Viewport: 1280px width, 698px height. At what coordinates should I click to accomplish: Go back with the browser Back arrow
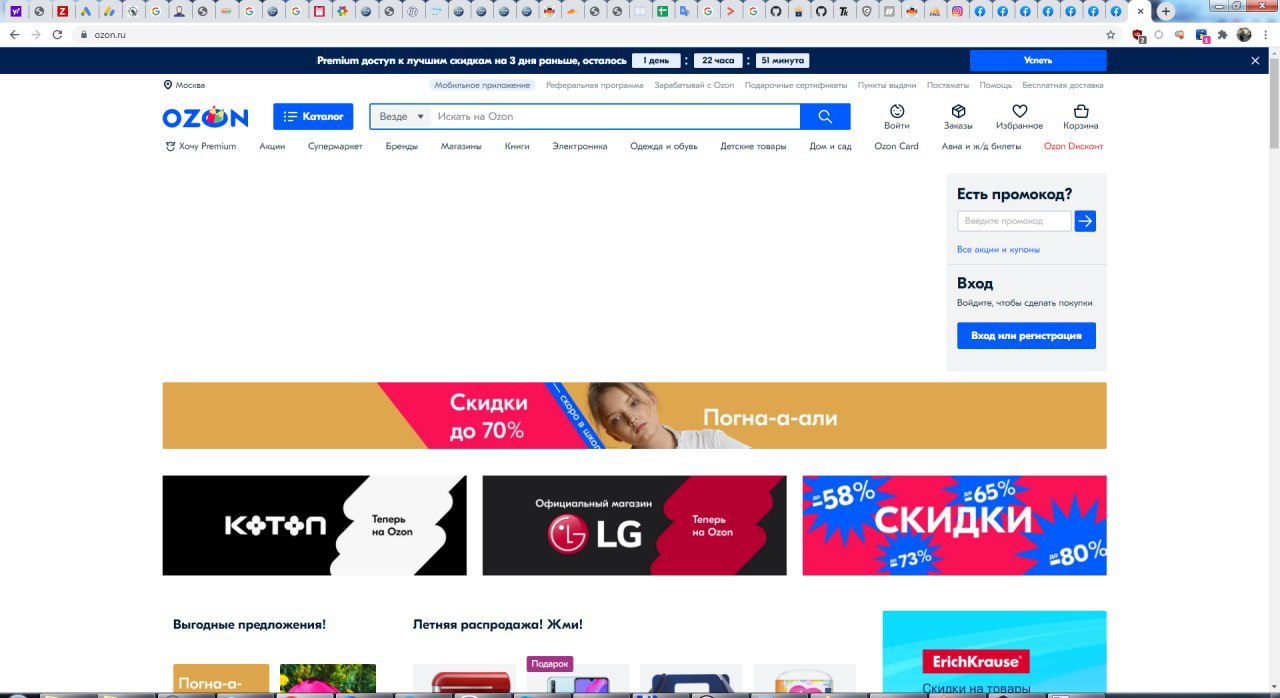pos(14,34)
